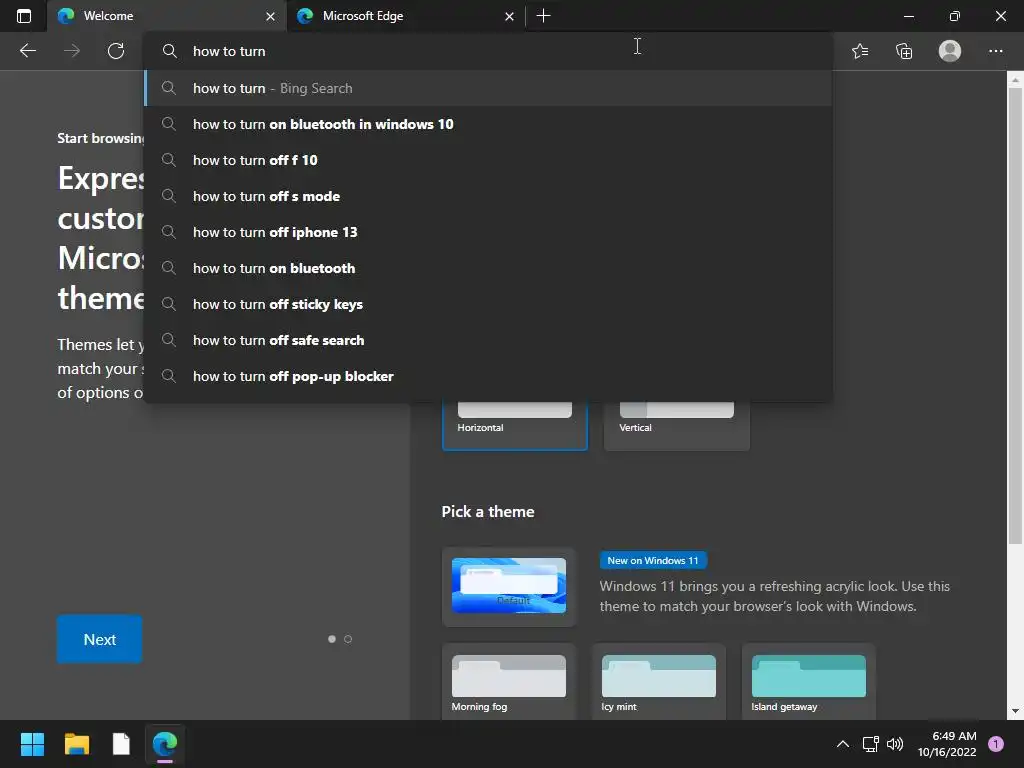Pick suggestion 'how to turn off iphone 13'
This screenshot has height=768, width=1024.
click(488, 232)
